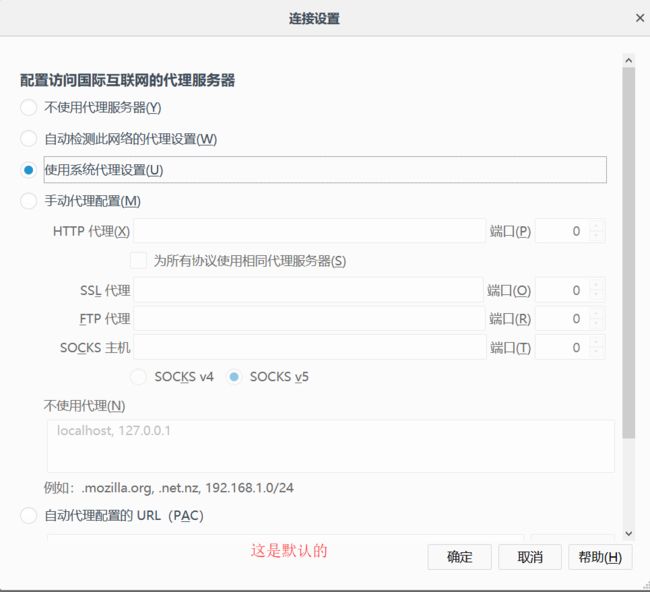Screen dimensions: 650x592
Task: Click the FTP 代理 address field
Action: [x=309, y=319]
